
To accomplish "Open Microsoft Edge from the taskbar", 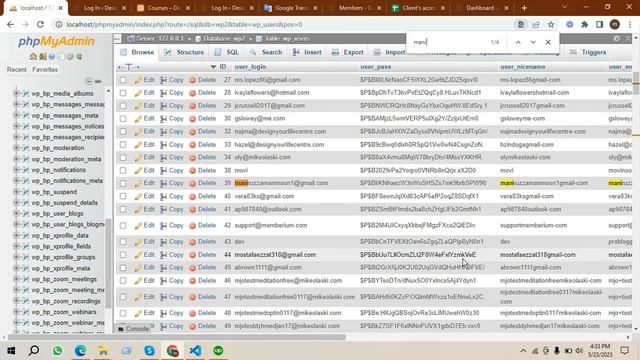I will [x=80, y=351].
